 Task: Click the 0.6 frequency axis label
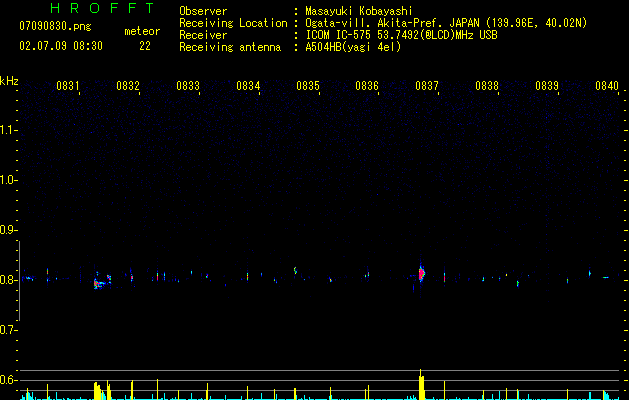tap(8, 380)
